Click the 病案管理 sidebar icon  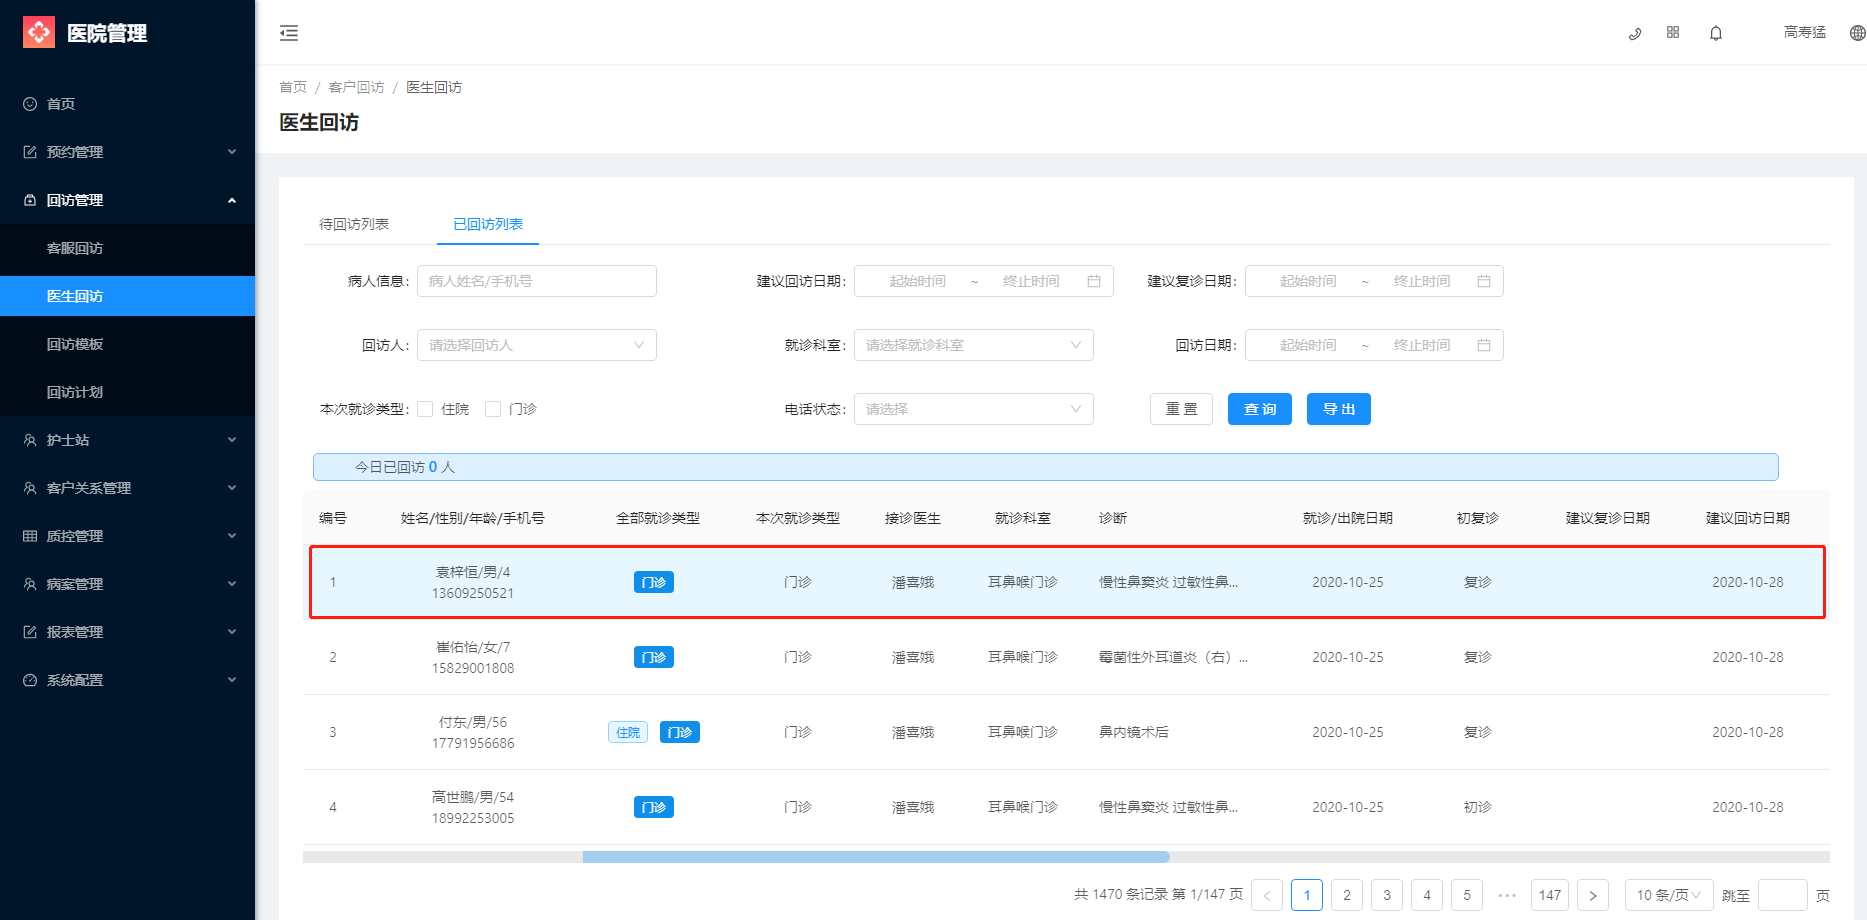click(x=30, y=584)
